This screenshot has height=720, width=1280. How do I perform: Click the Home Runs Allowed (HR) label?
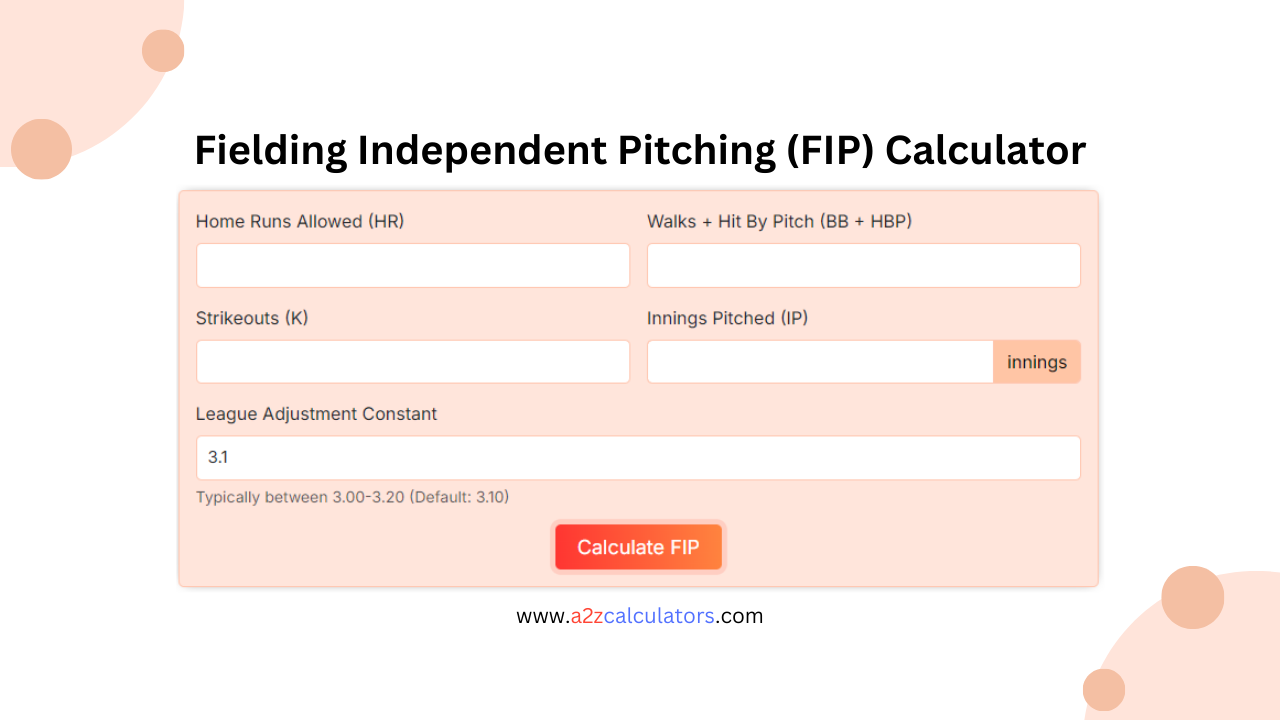click(x=299, y=221)
